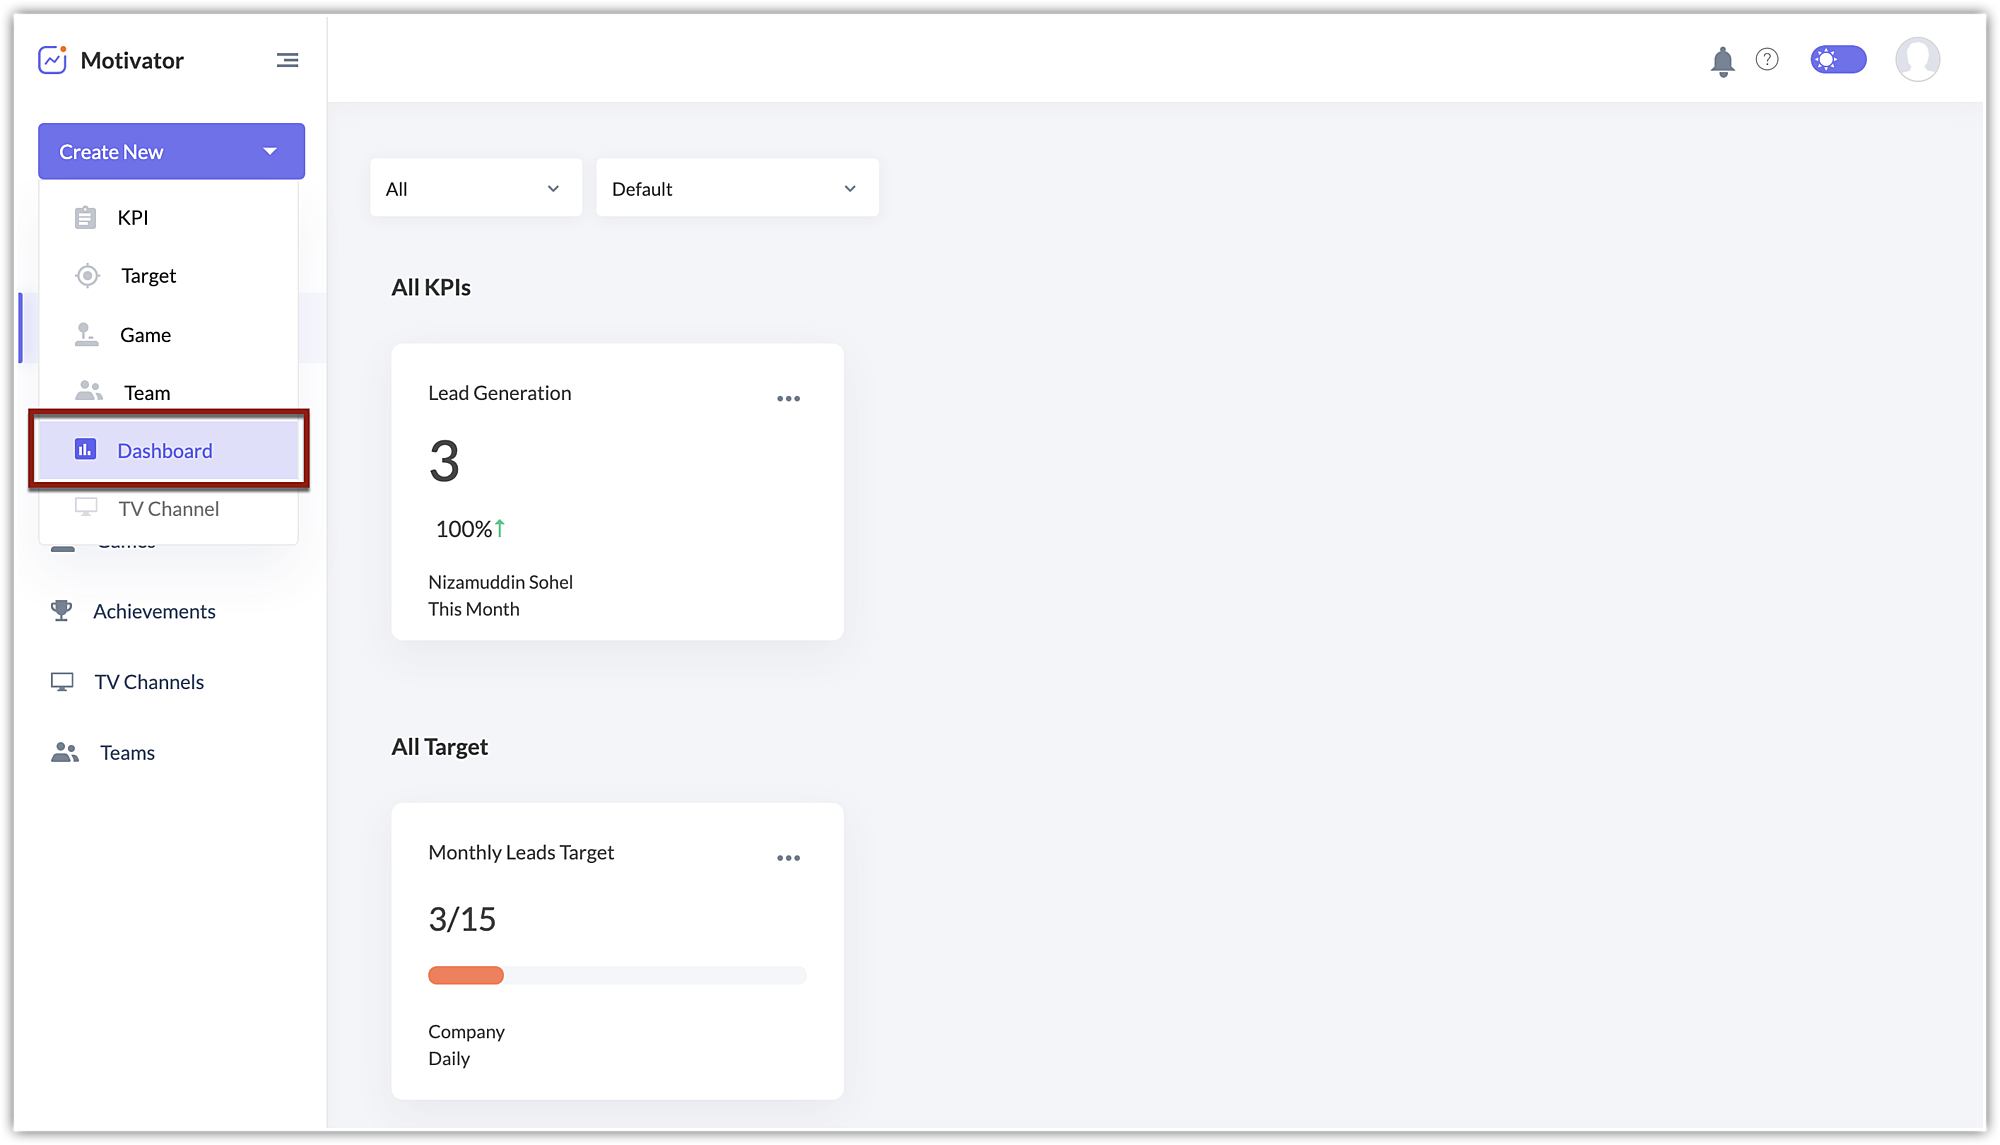Open Monthly Leads Target three-dot menu
This screenshot has width=2000, height=1145.
click(x=788, y=858)
